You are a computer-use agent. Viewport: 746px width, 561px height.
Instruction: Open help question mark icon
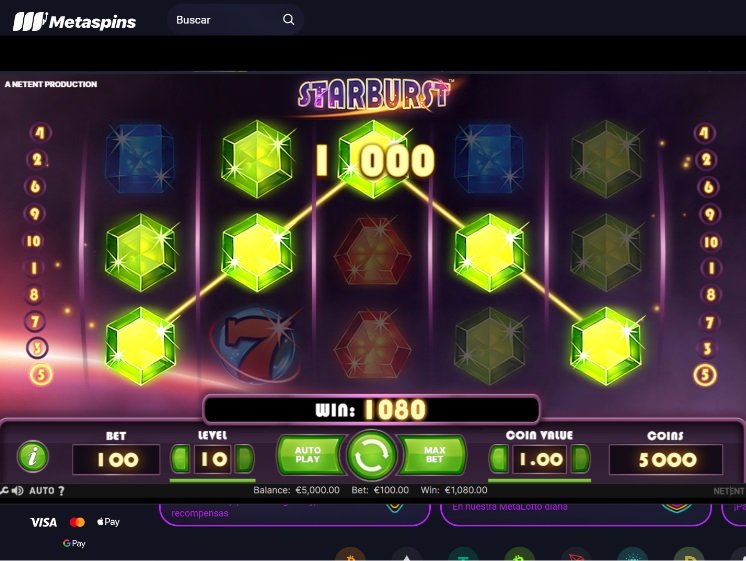pos(61,491)
